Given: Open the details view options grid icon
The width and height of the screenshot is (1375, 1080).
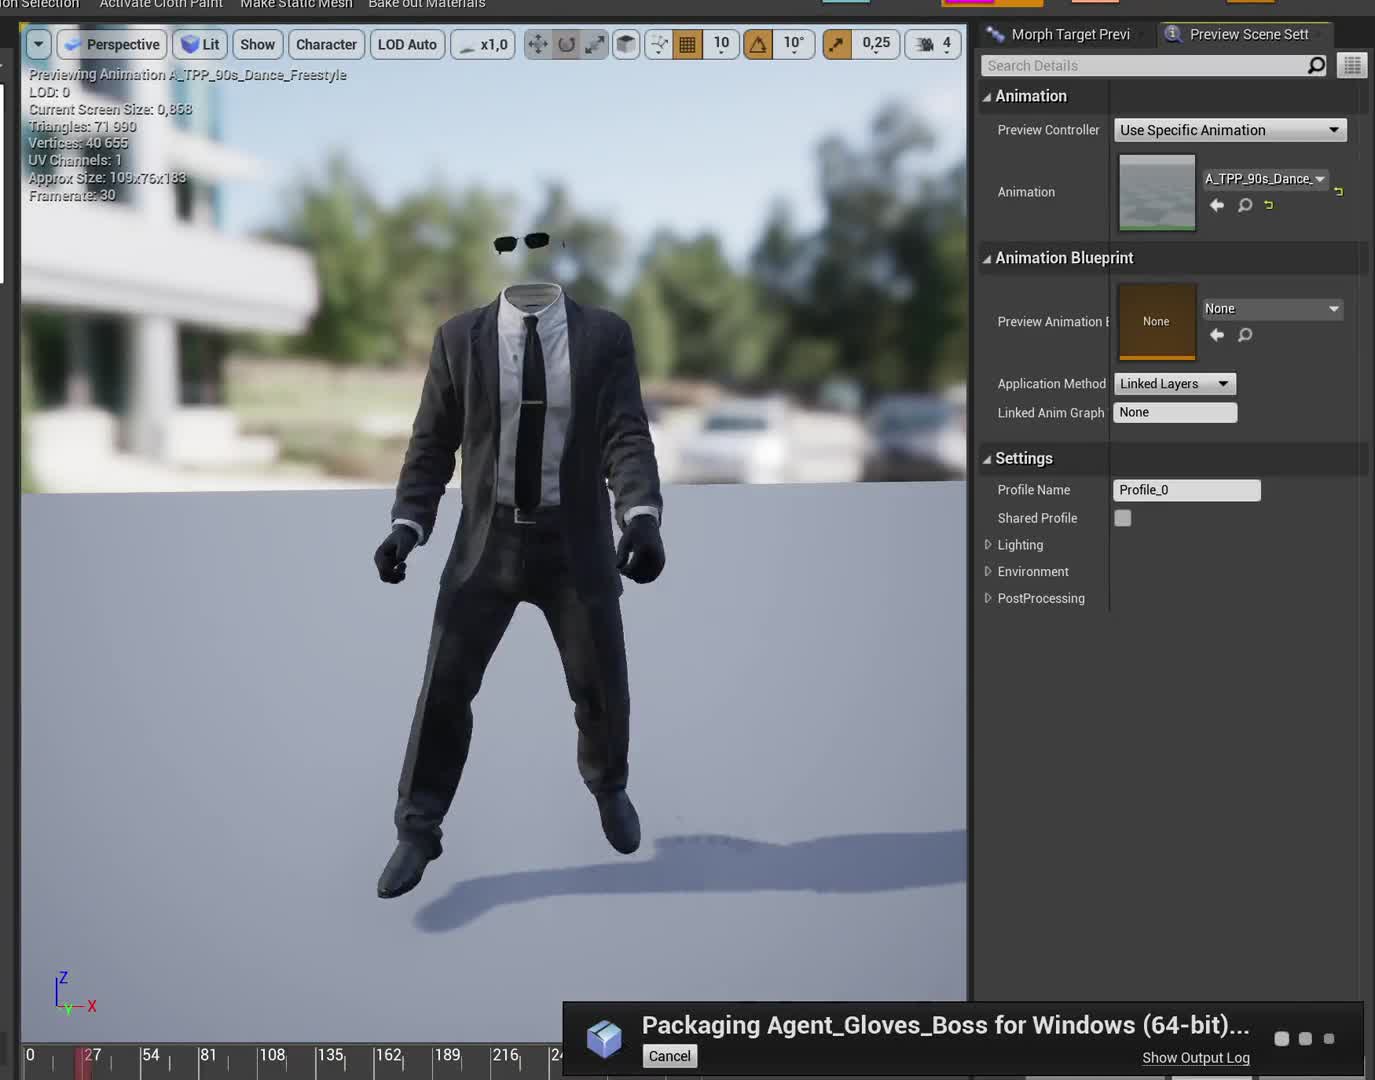Looking at the screenshot, I should tap(1352, 66).
